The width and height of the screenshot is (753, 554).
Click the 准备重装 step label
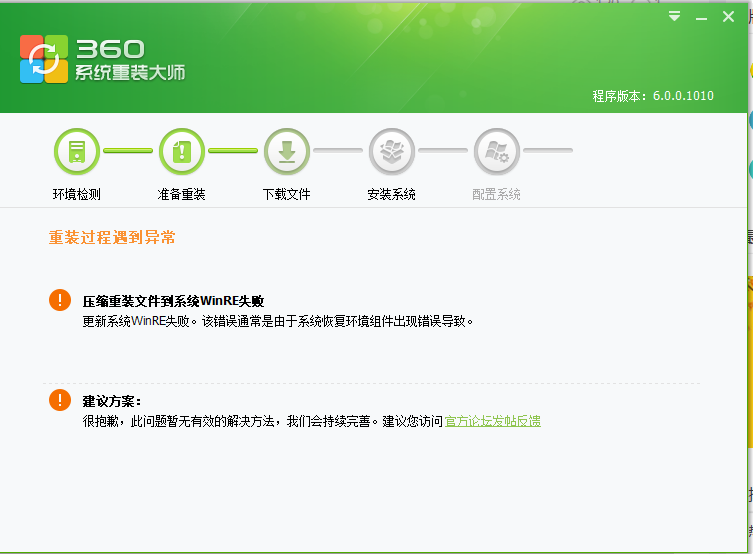tap(182, 194)
